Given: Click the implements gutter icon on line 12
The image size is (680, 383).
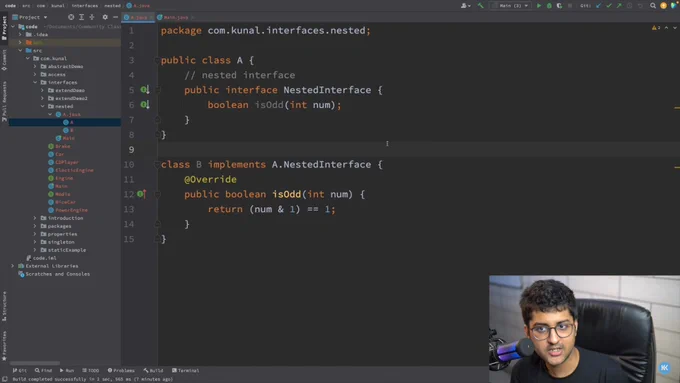Looking at the screenshot, I should pyautogui.click(x=141, y=194).
